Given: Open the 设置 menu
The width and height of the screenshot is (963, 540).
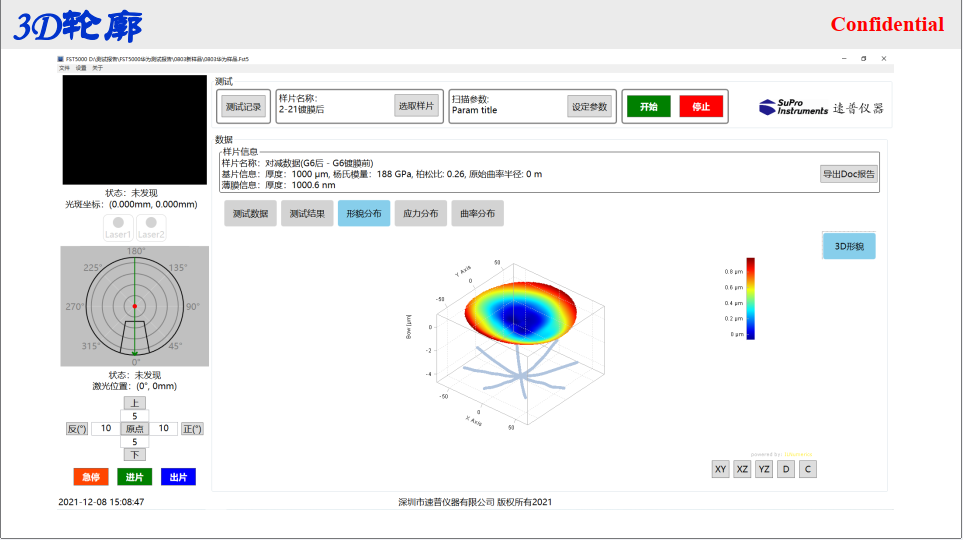Looking at the screenshot, I should (81, 68).
